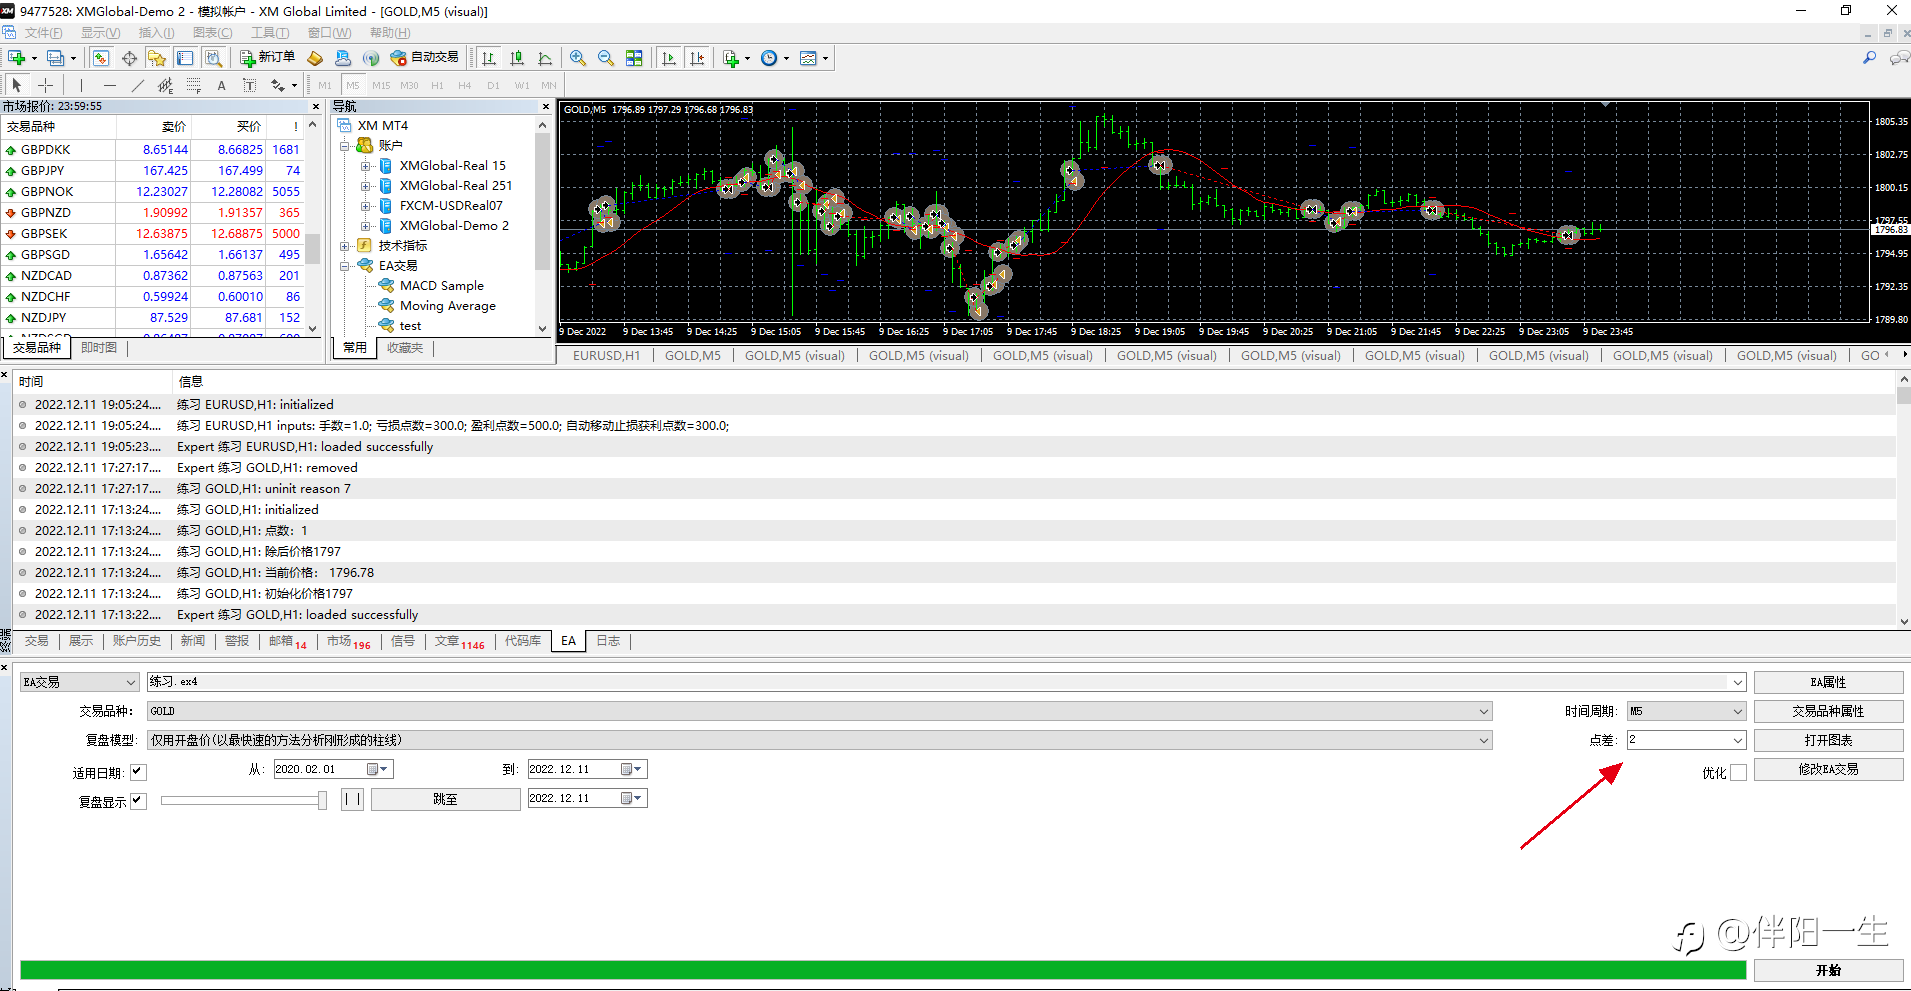
Task: Switch chart to line chart icon
Action: [545, 58]
